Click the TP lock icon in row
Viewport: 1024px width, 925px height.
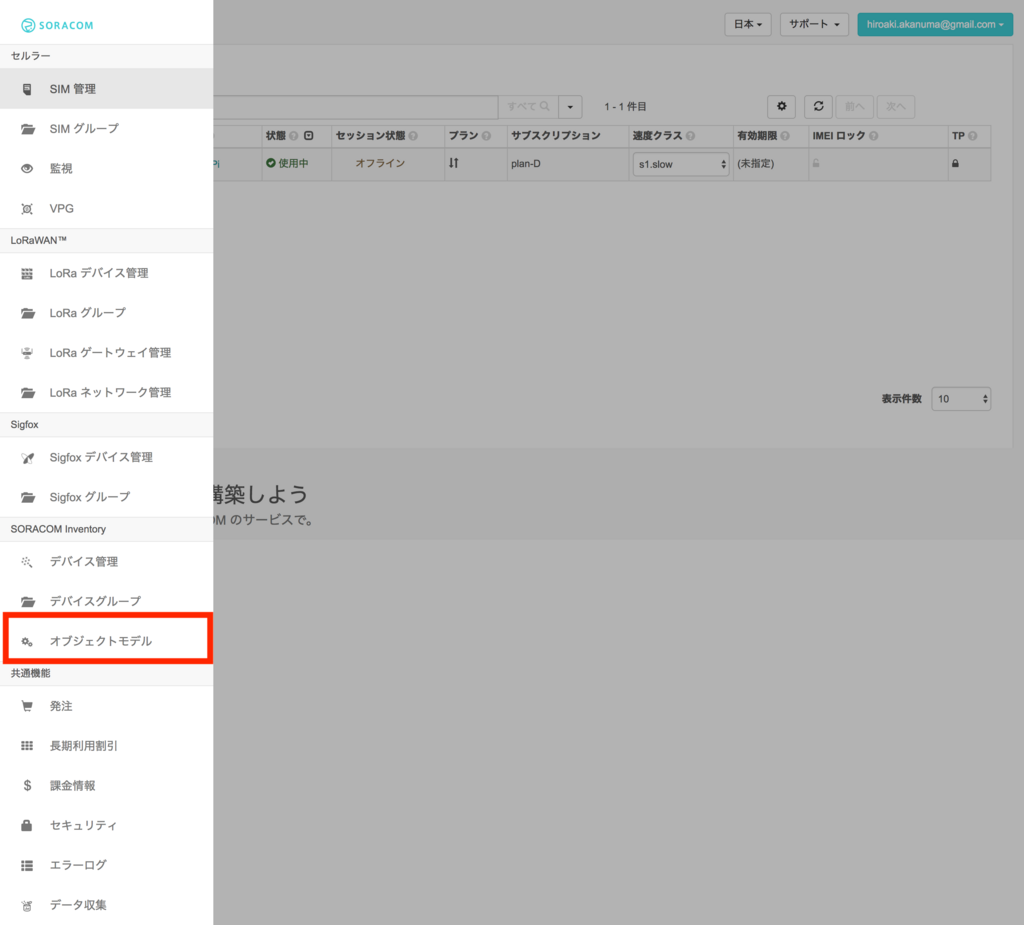(x=955, y=163)
